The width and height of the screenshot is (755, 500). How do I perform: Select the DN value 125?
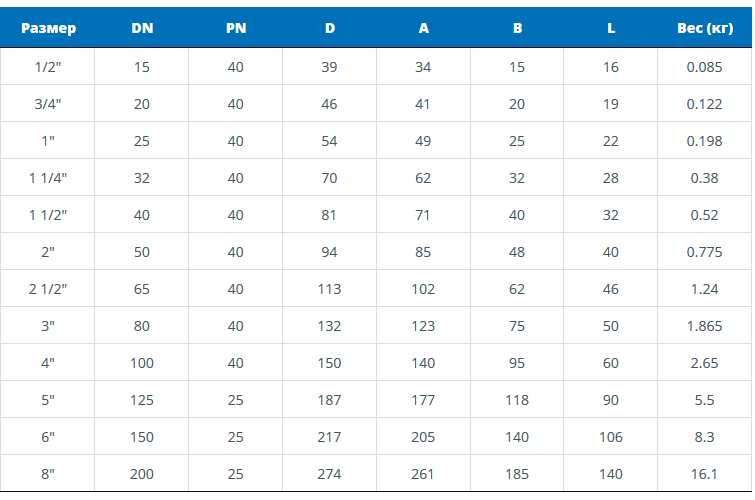point(142,400)
